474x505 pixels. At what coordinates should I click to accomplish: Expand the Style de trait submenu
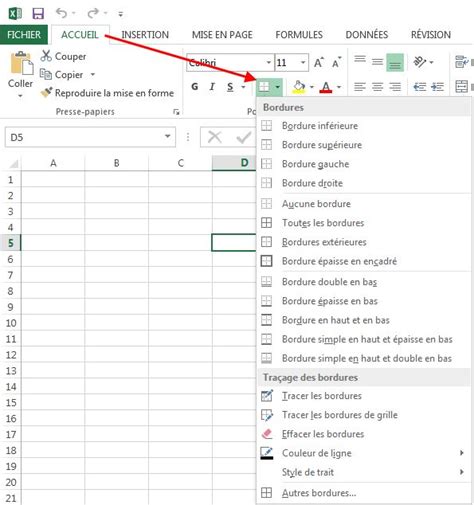[462, 472]
